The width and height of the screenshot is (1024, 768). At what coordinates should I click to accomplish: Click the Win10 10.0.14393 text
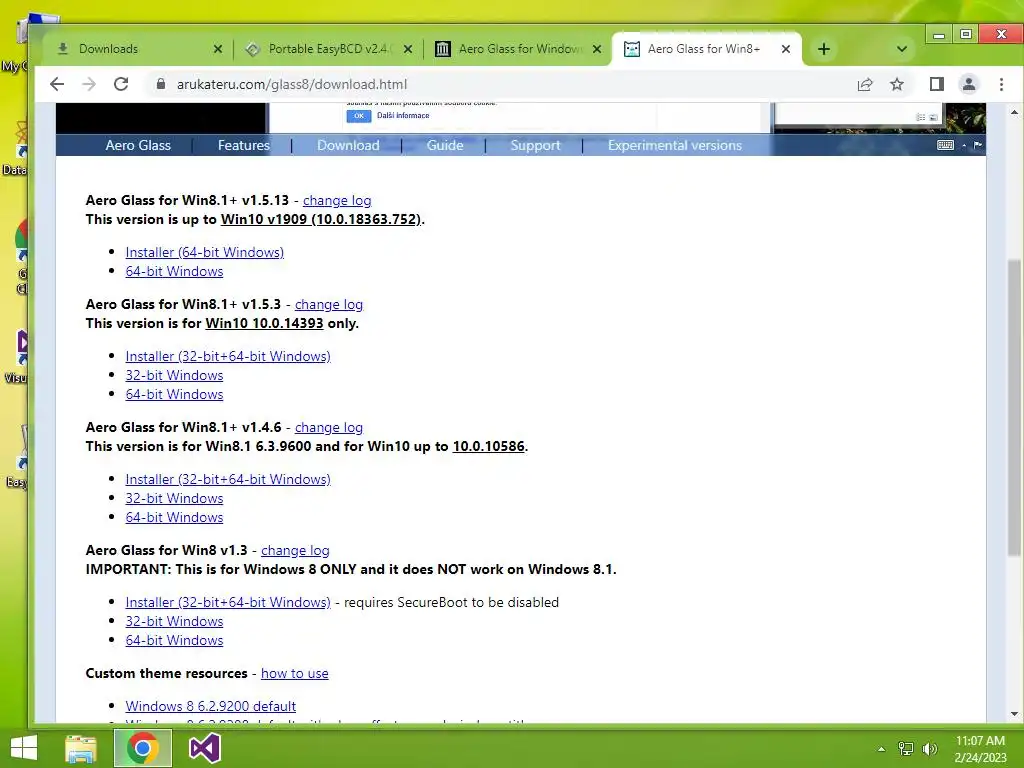264,323
